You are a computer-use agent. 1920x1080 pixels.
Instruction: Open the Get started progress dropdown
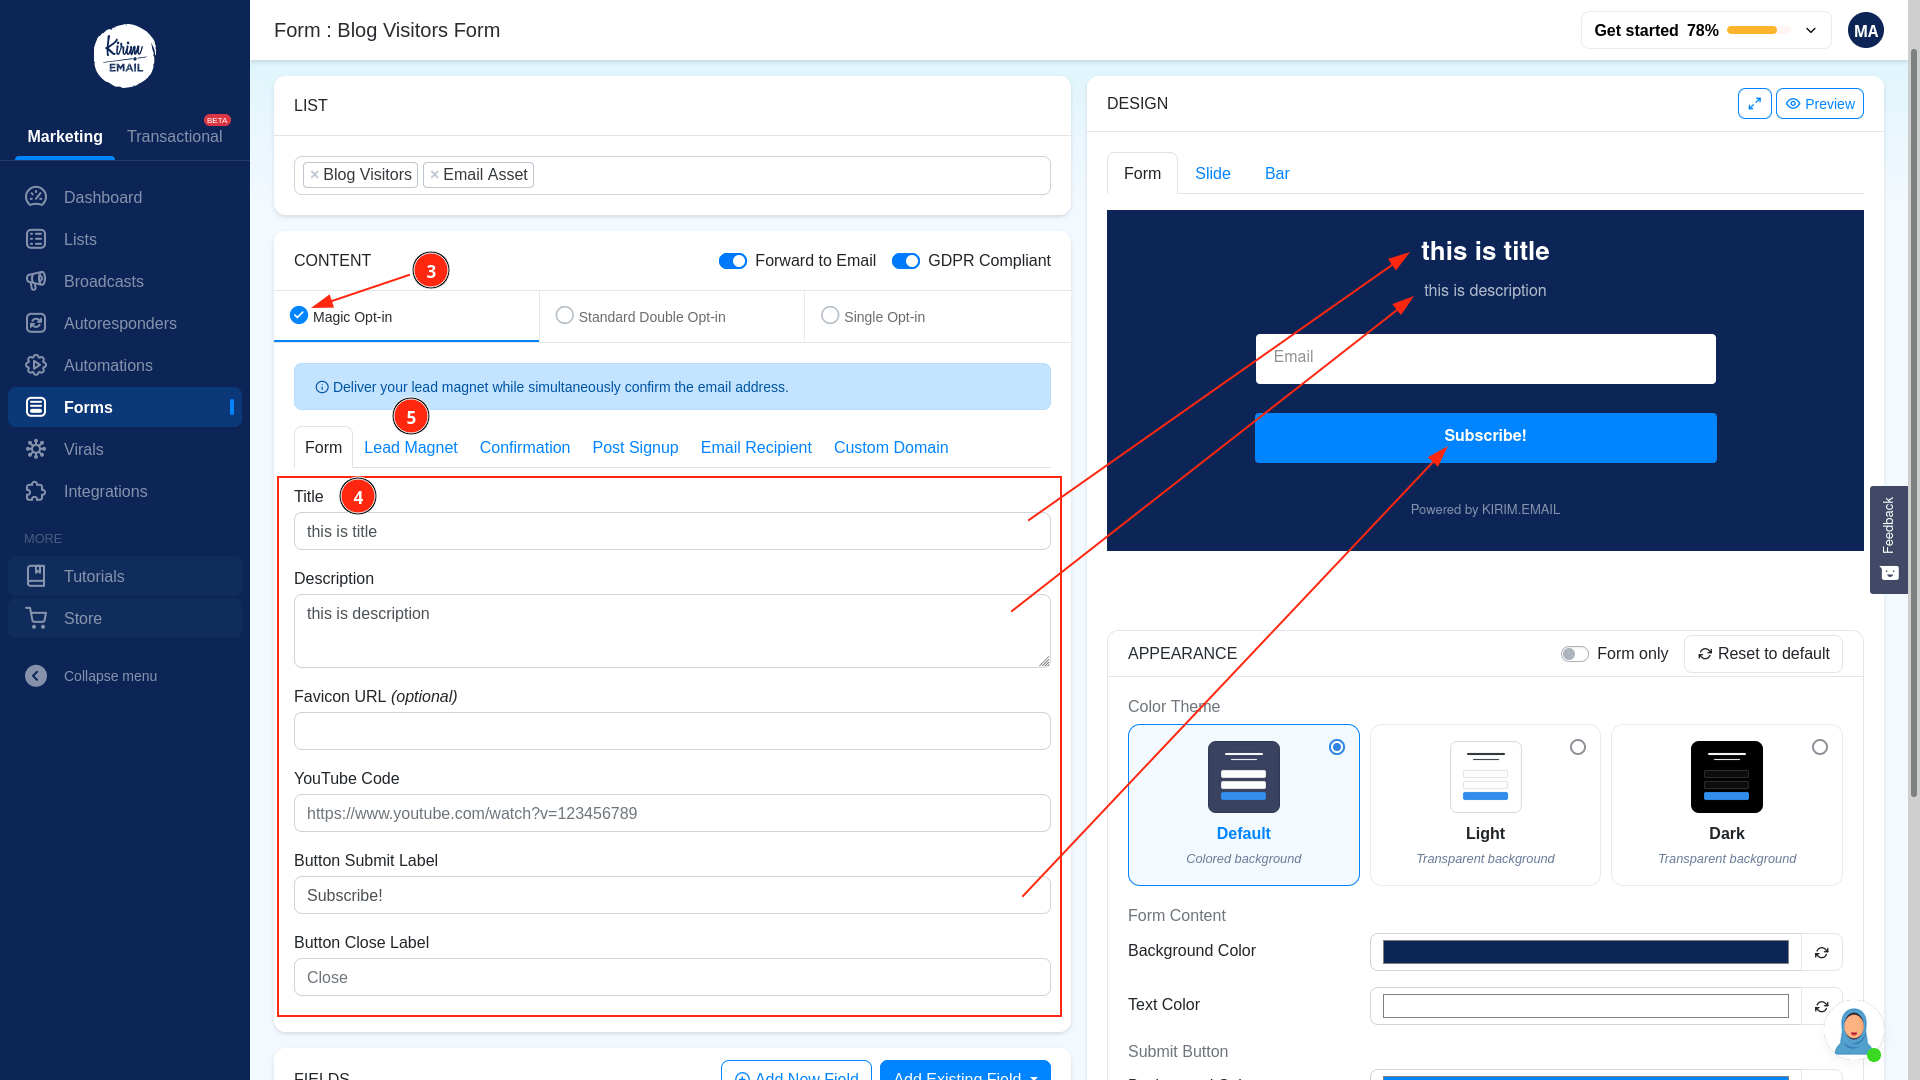(1810, 30)
